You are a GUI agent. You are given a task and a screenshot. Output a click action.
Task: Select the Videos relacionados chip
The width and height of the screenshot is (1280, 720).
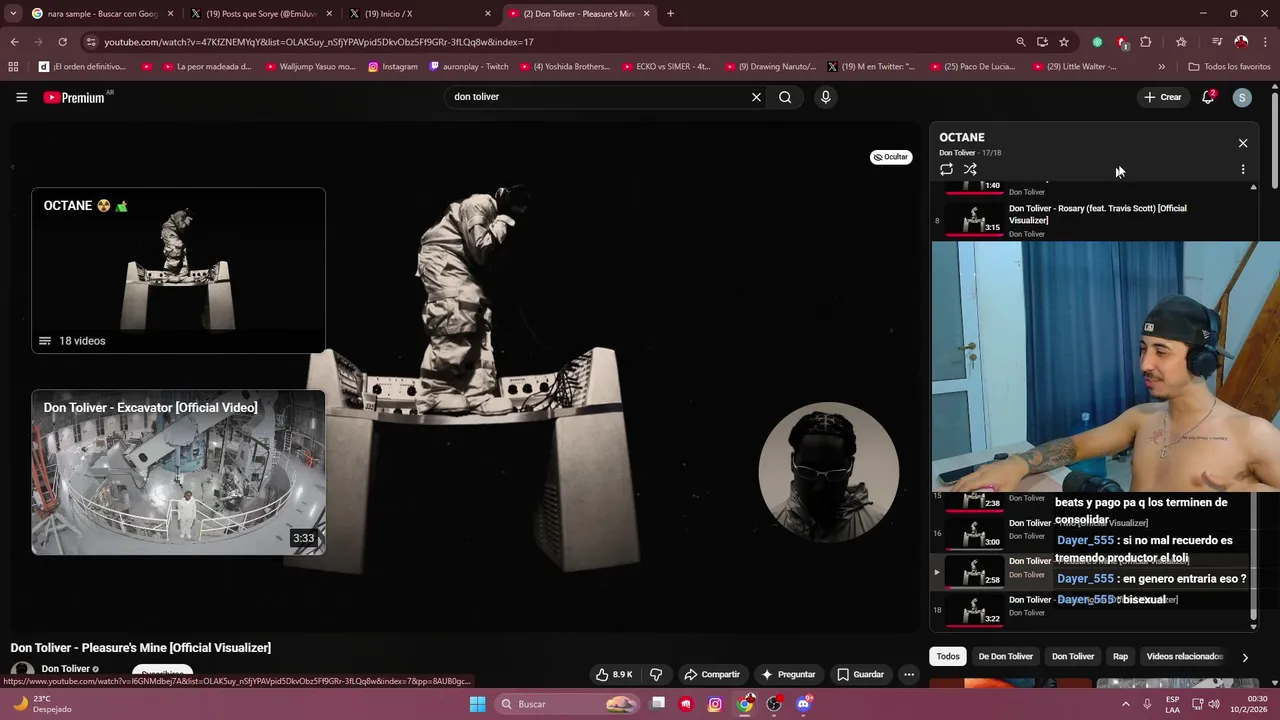(x=1185, y=656)
